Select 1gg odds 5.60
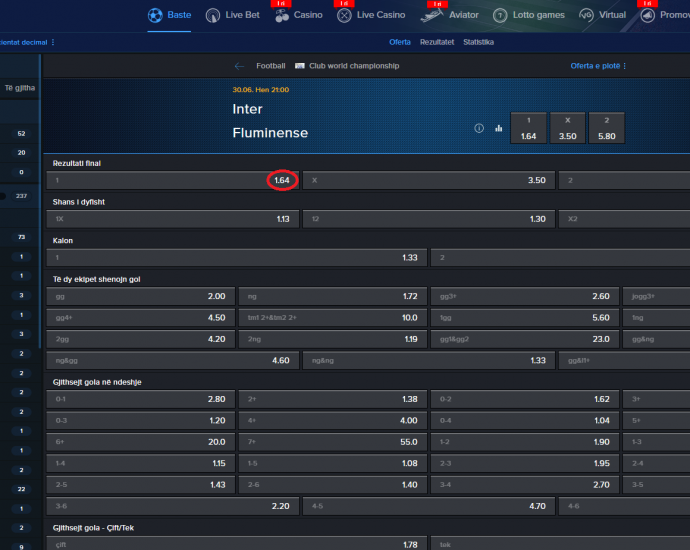 point(525,318)
